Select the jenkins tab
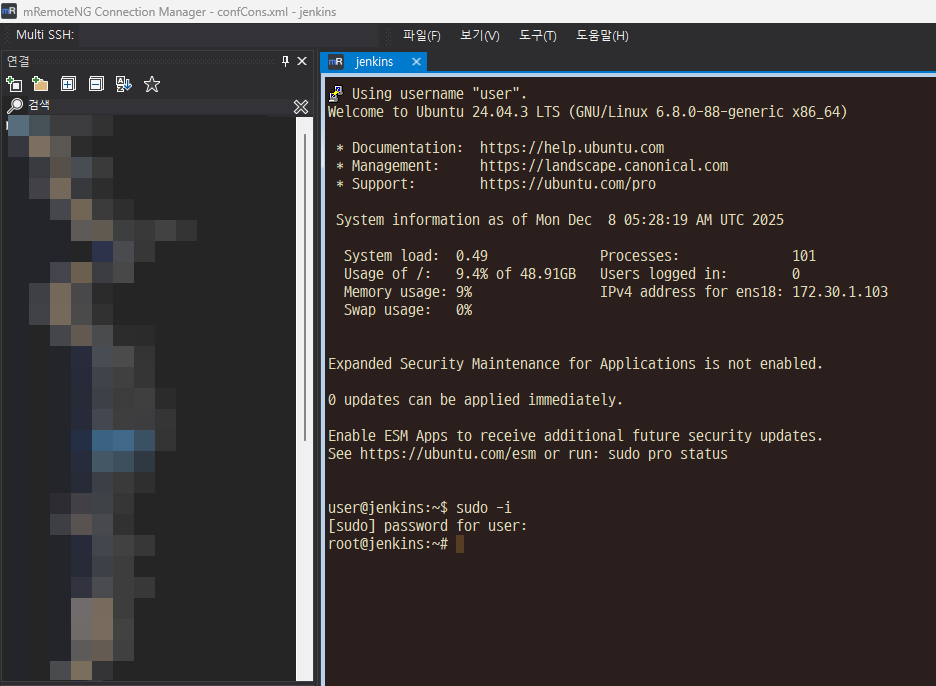This screenshot has width=936, height=686. coord(374,61)
